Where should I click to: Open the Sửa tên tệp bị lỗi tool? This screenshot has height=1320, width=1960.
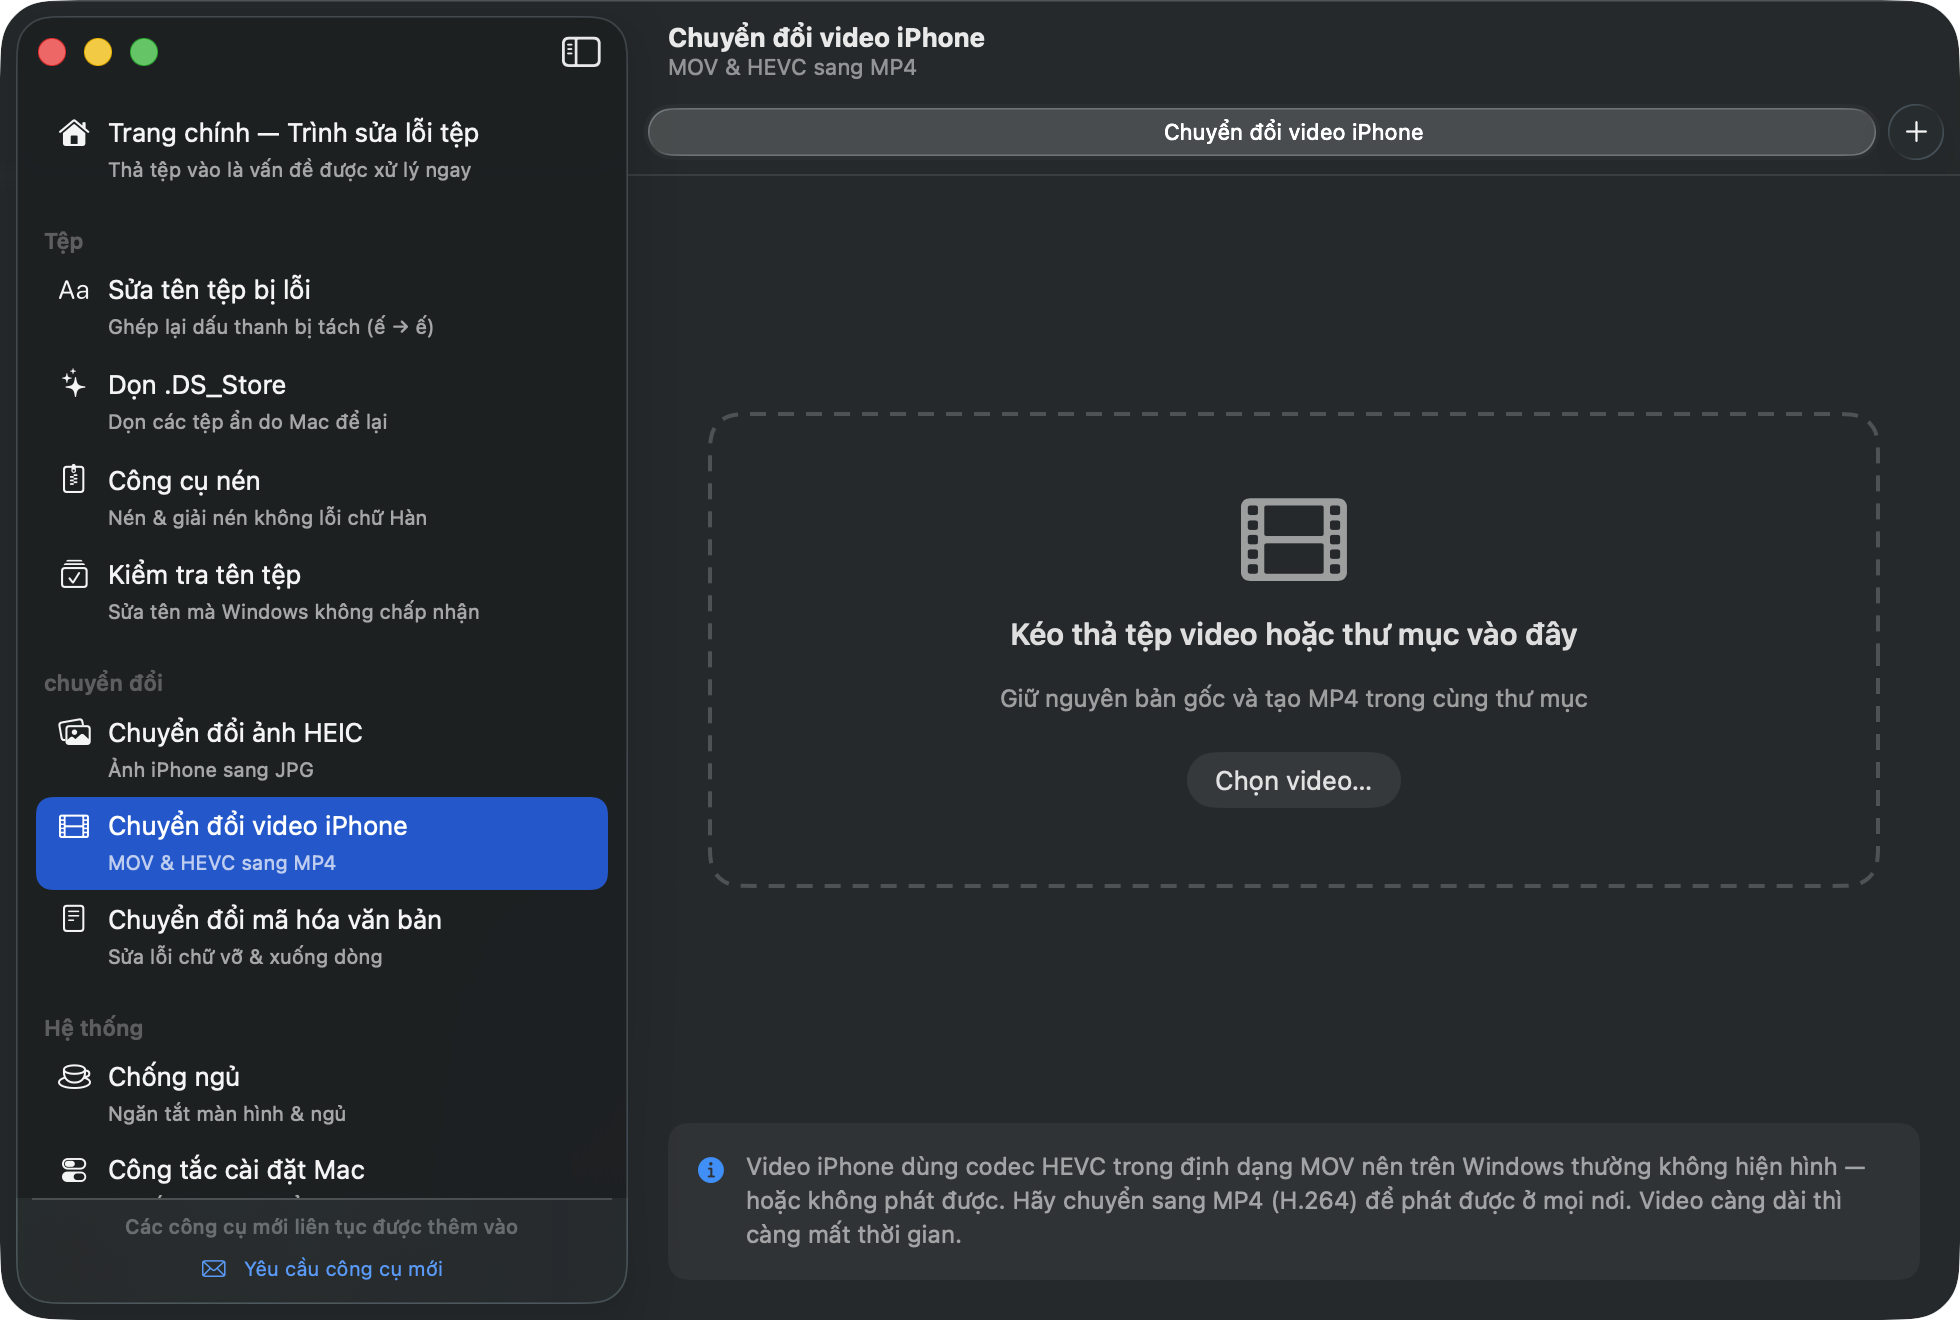coord(322,306)
